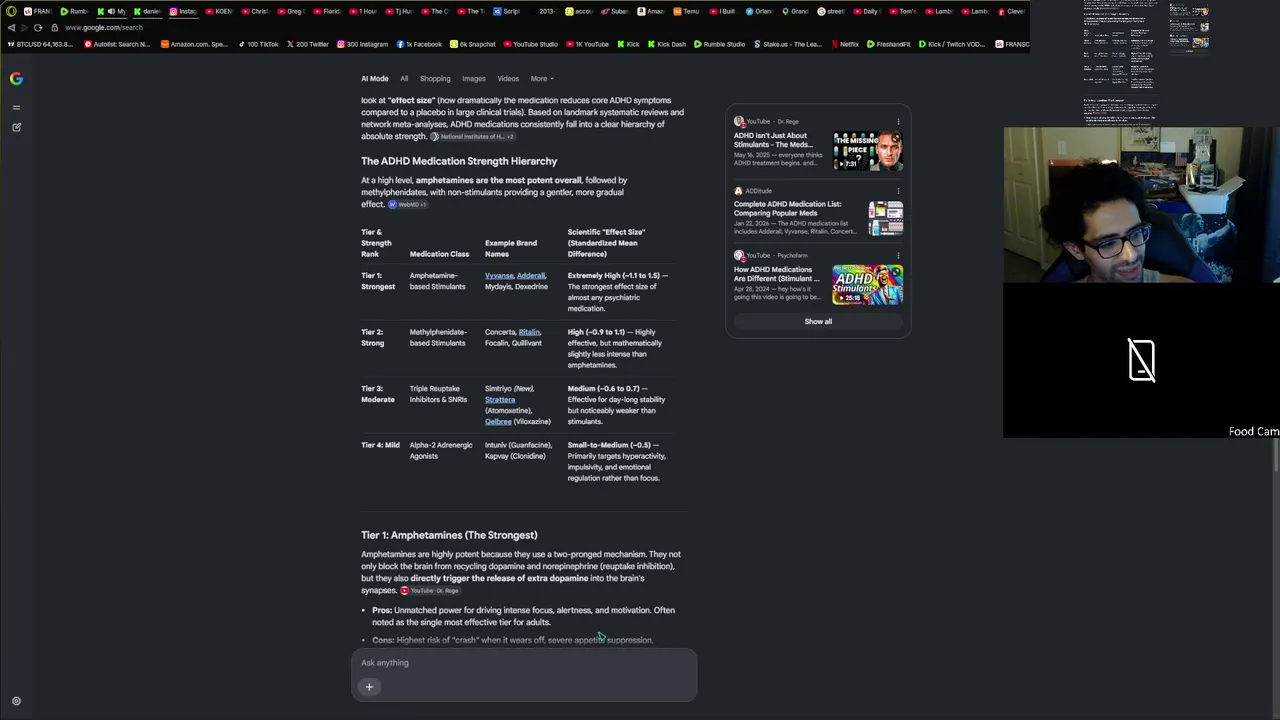Screen dimensions: 1280x720
Task: Go forward with the browser forward arrow
Action: [x=24, y=27]
